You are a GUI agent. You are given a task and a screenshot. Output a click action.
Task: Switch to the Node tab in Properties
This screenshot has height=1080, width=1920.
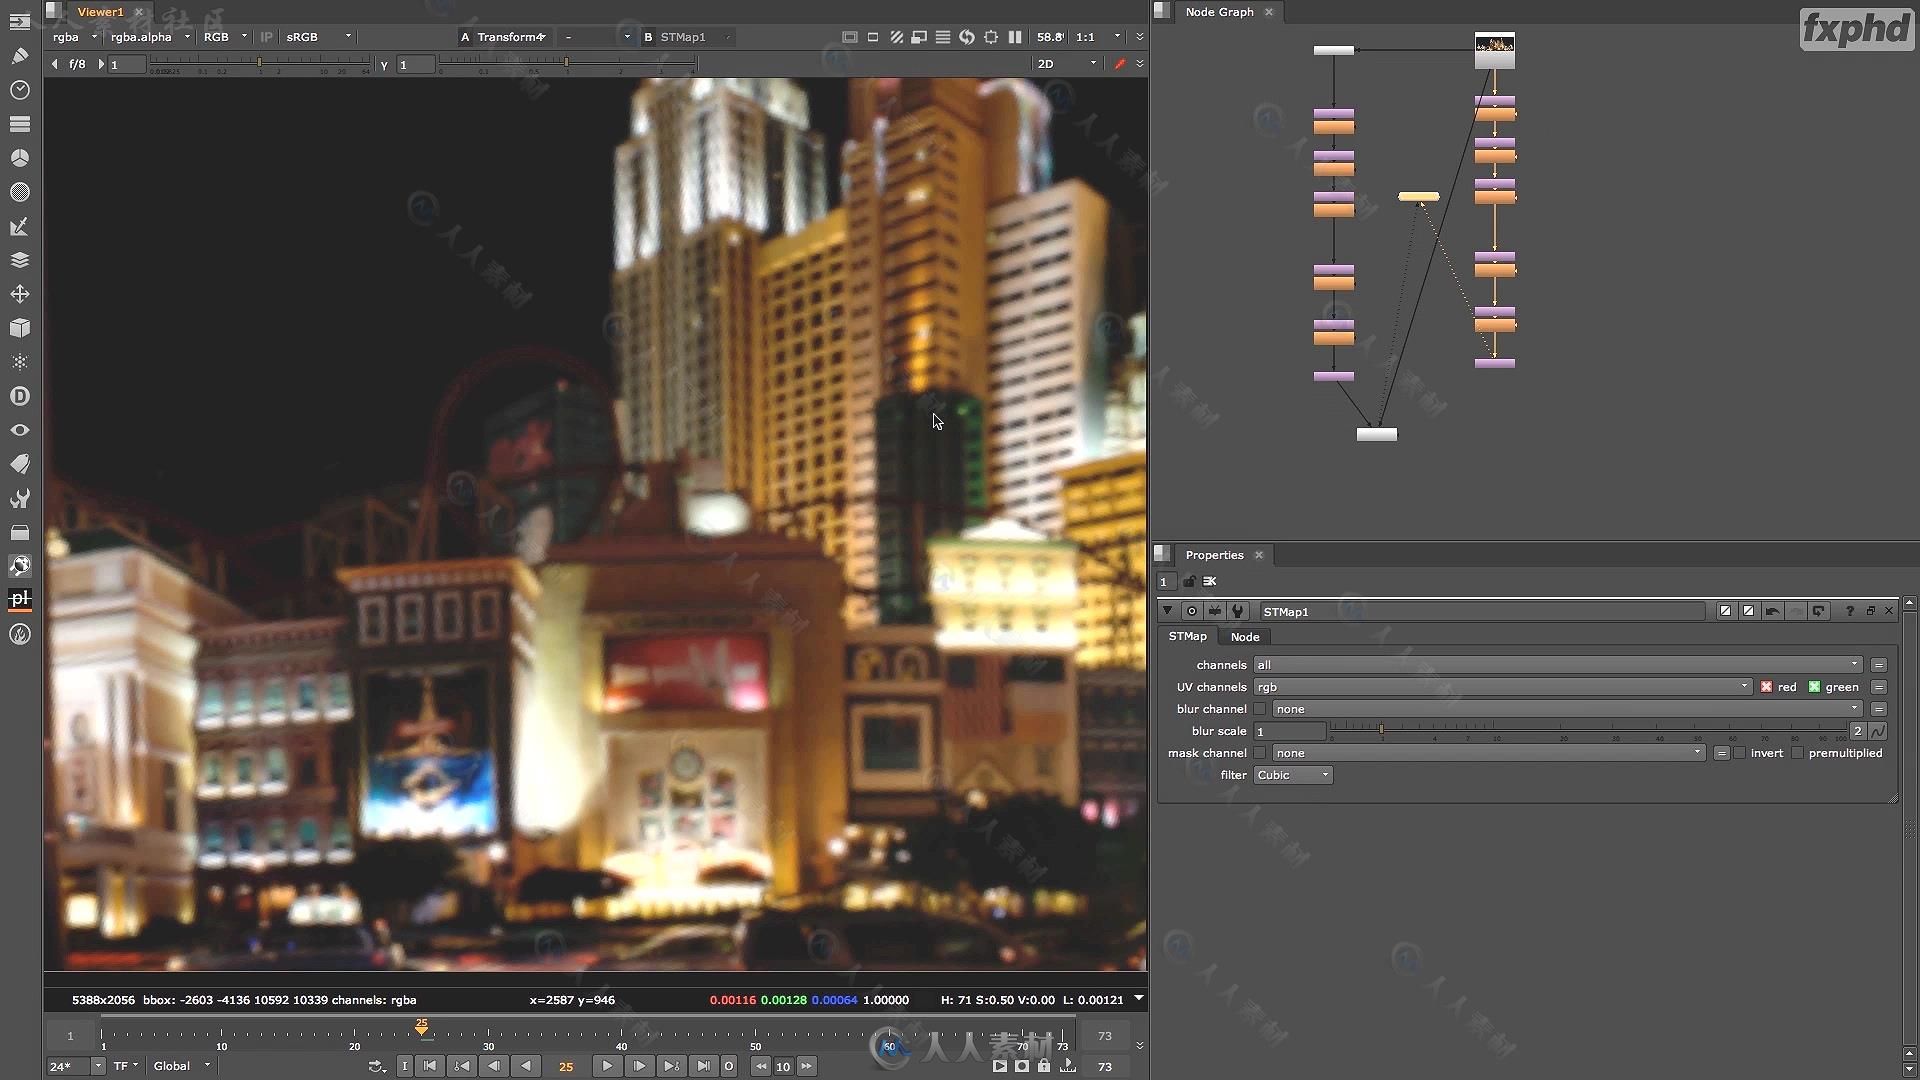tap(1245, 637)
